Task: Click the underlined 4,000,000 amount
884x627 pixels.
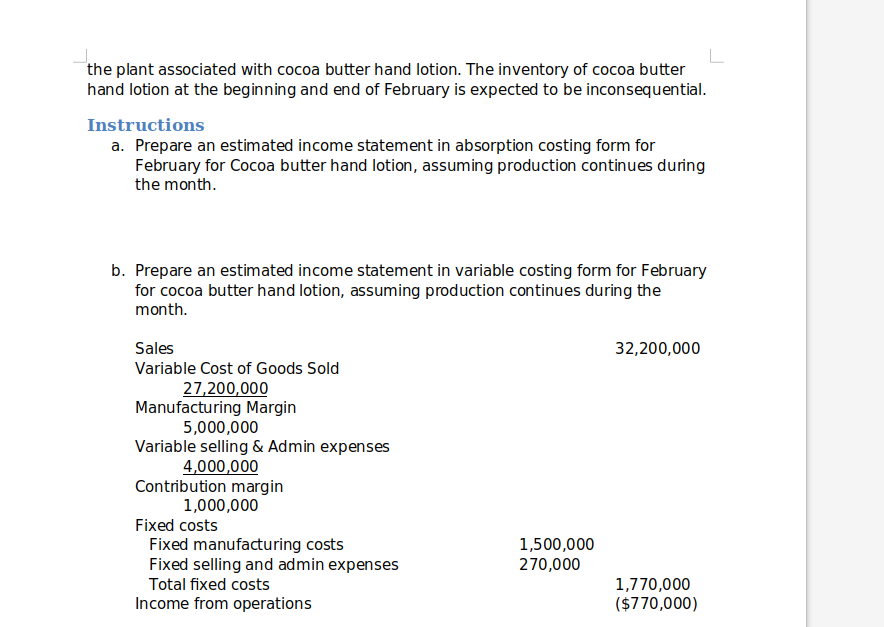Action: coord(220,466)
